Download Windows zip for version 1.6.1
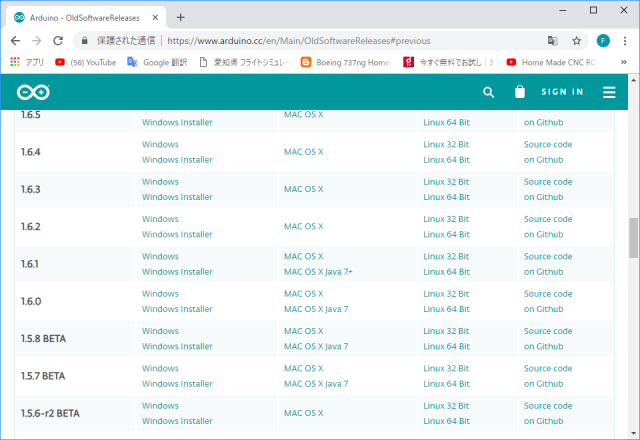This screenshot has width=640, height=440. click(160, 257)
